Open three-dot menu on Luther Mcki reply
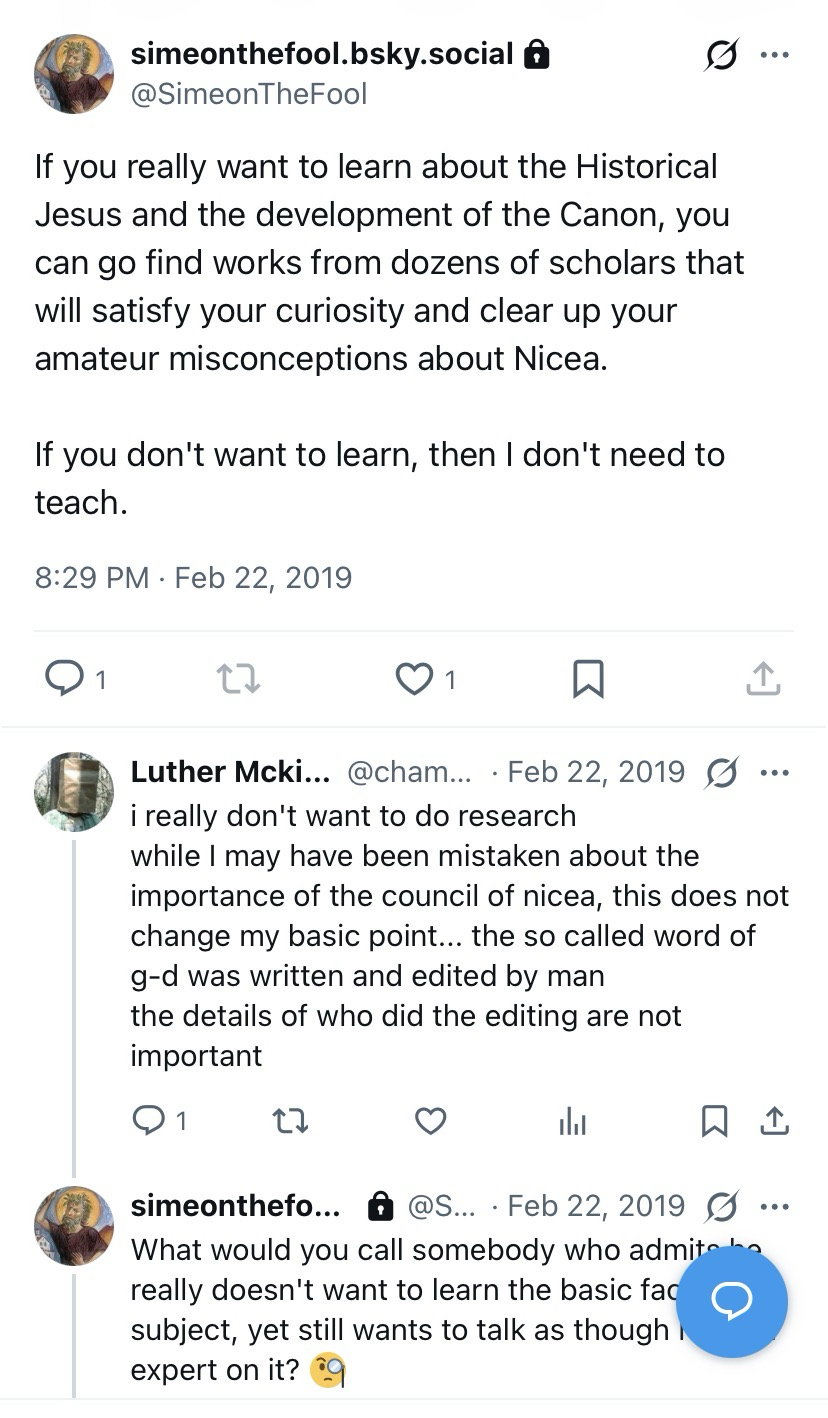The height and width of the screenshot is (1418, 828). (775, 772)
